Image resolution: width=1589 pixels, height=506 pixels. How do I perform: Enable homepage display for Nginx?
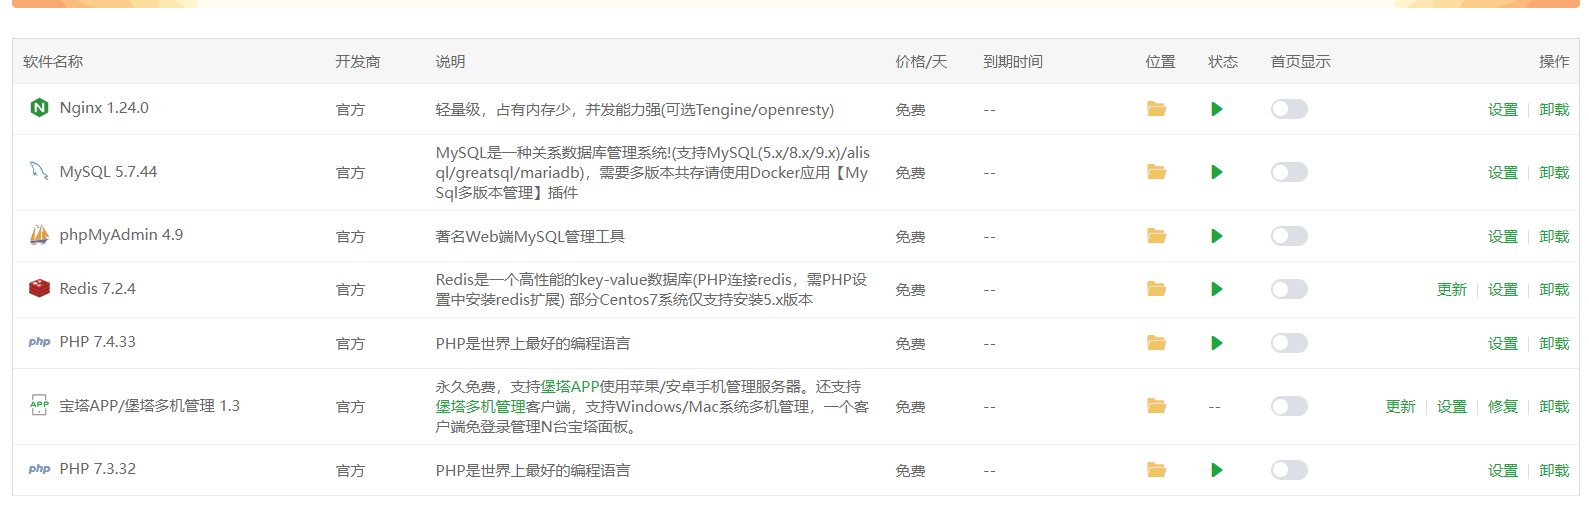[x=1289, y=109]
